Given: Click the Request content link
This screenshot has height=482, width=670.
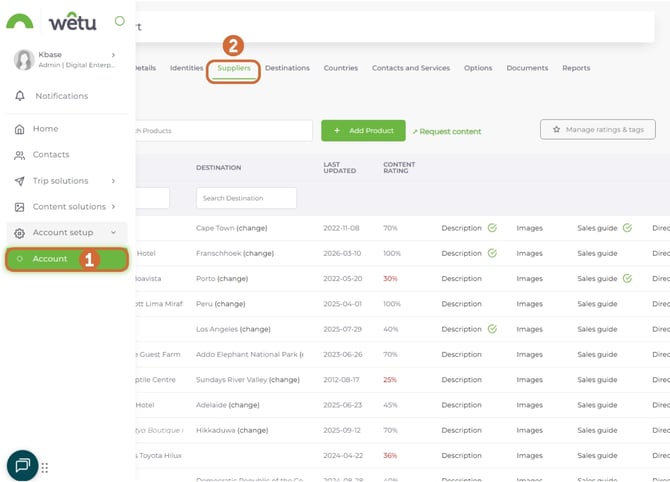Looking at the screenshot, I should pos(447,131).
